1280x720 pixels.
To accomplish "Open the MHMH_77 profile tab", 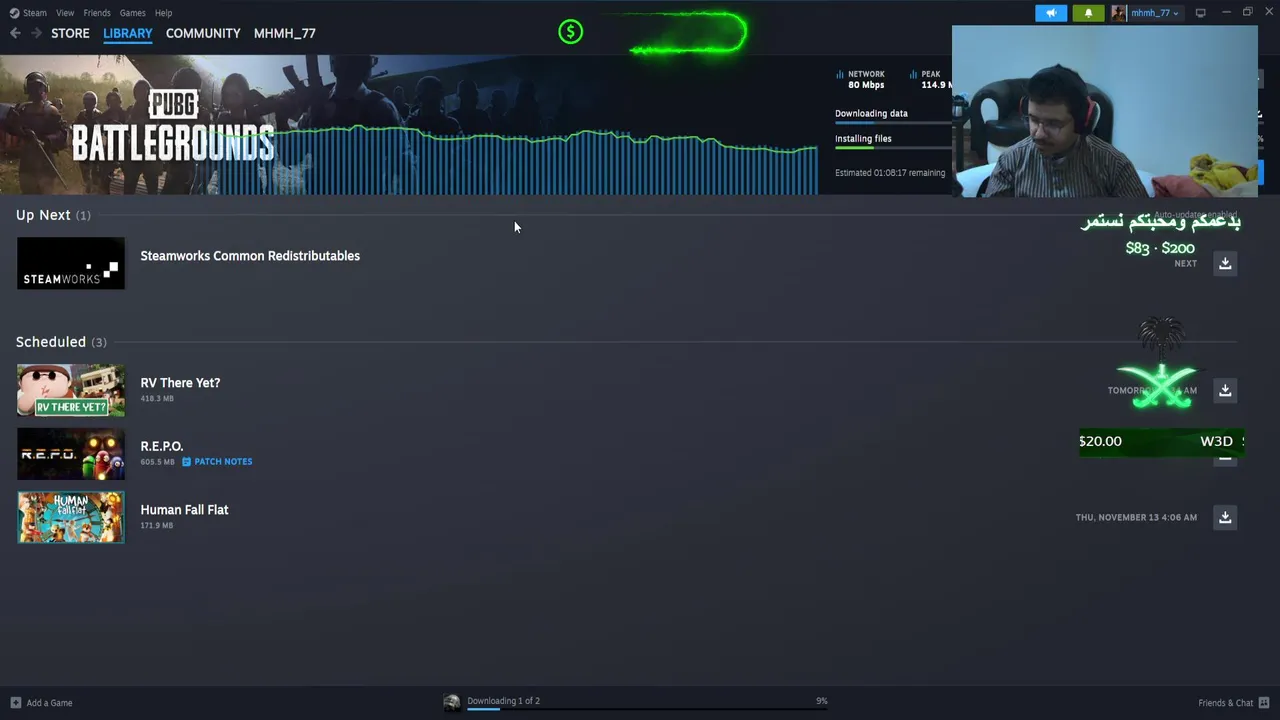I will click(284, 33).
